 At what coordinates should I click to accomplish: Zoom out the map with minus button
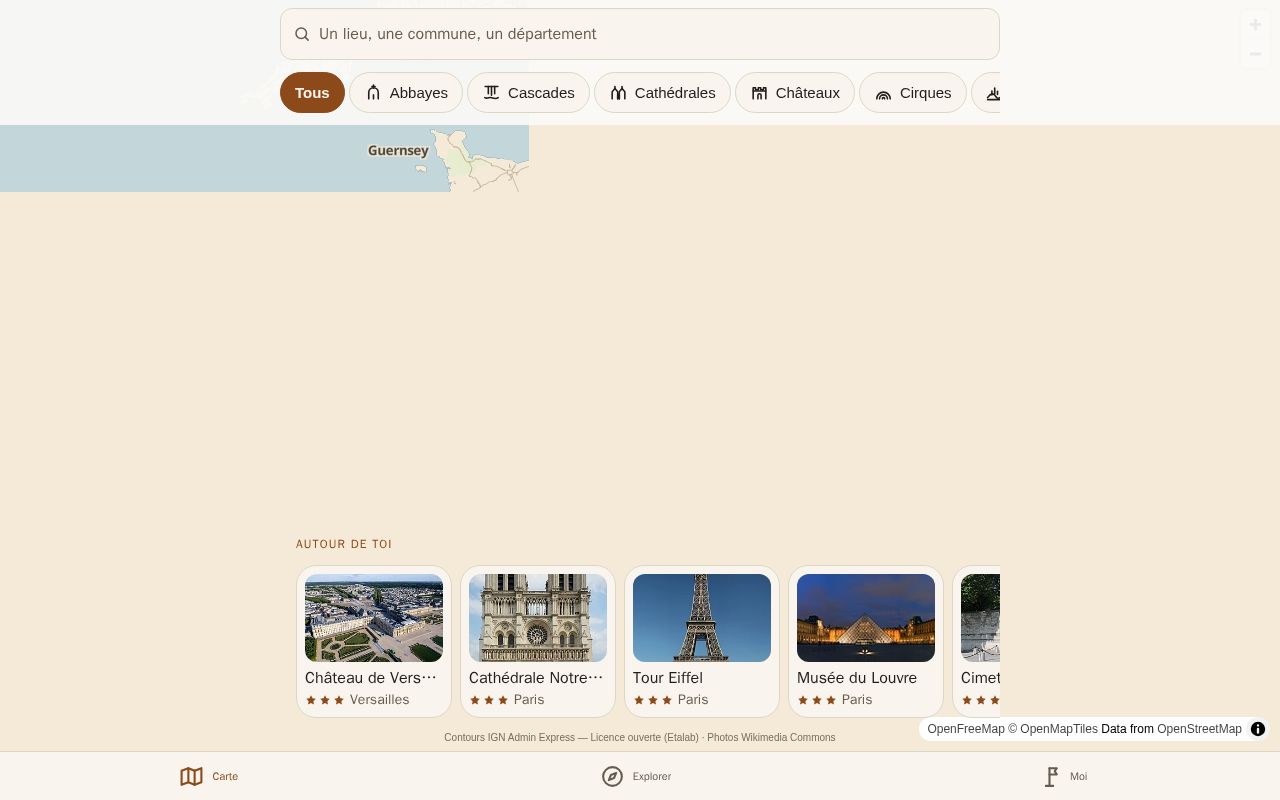coord(1255,54)
